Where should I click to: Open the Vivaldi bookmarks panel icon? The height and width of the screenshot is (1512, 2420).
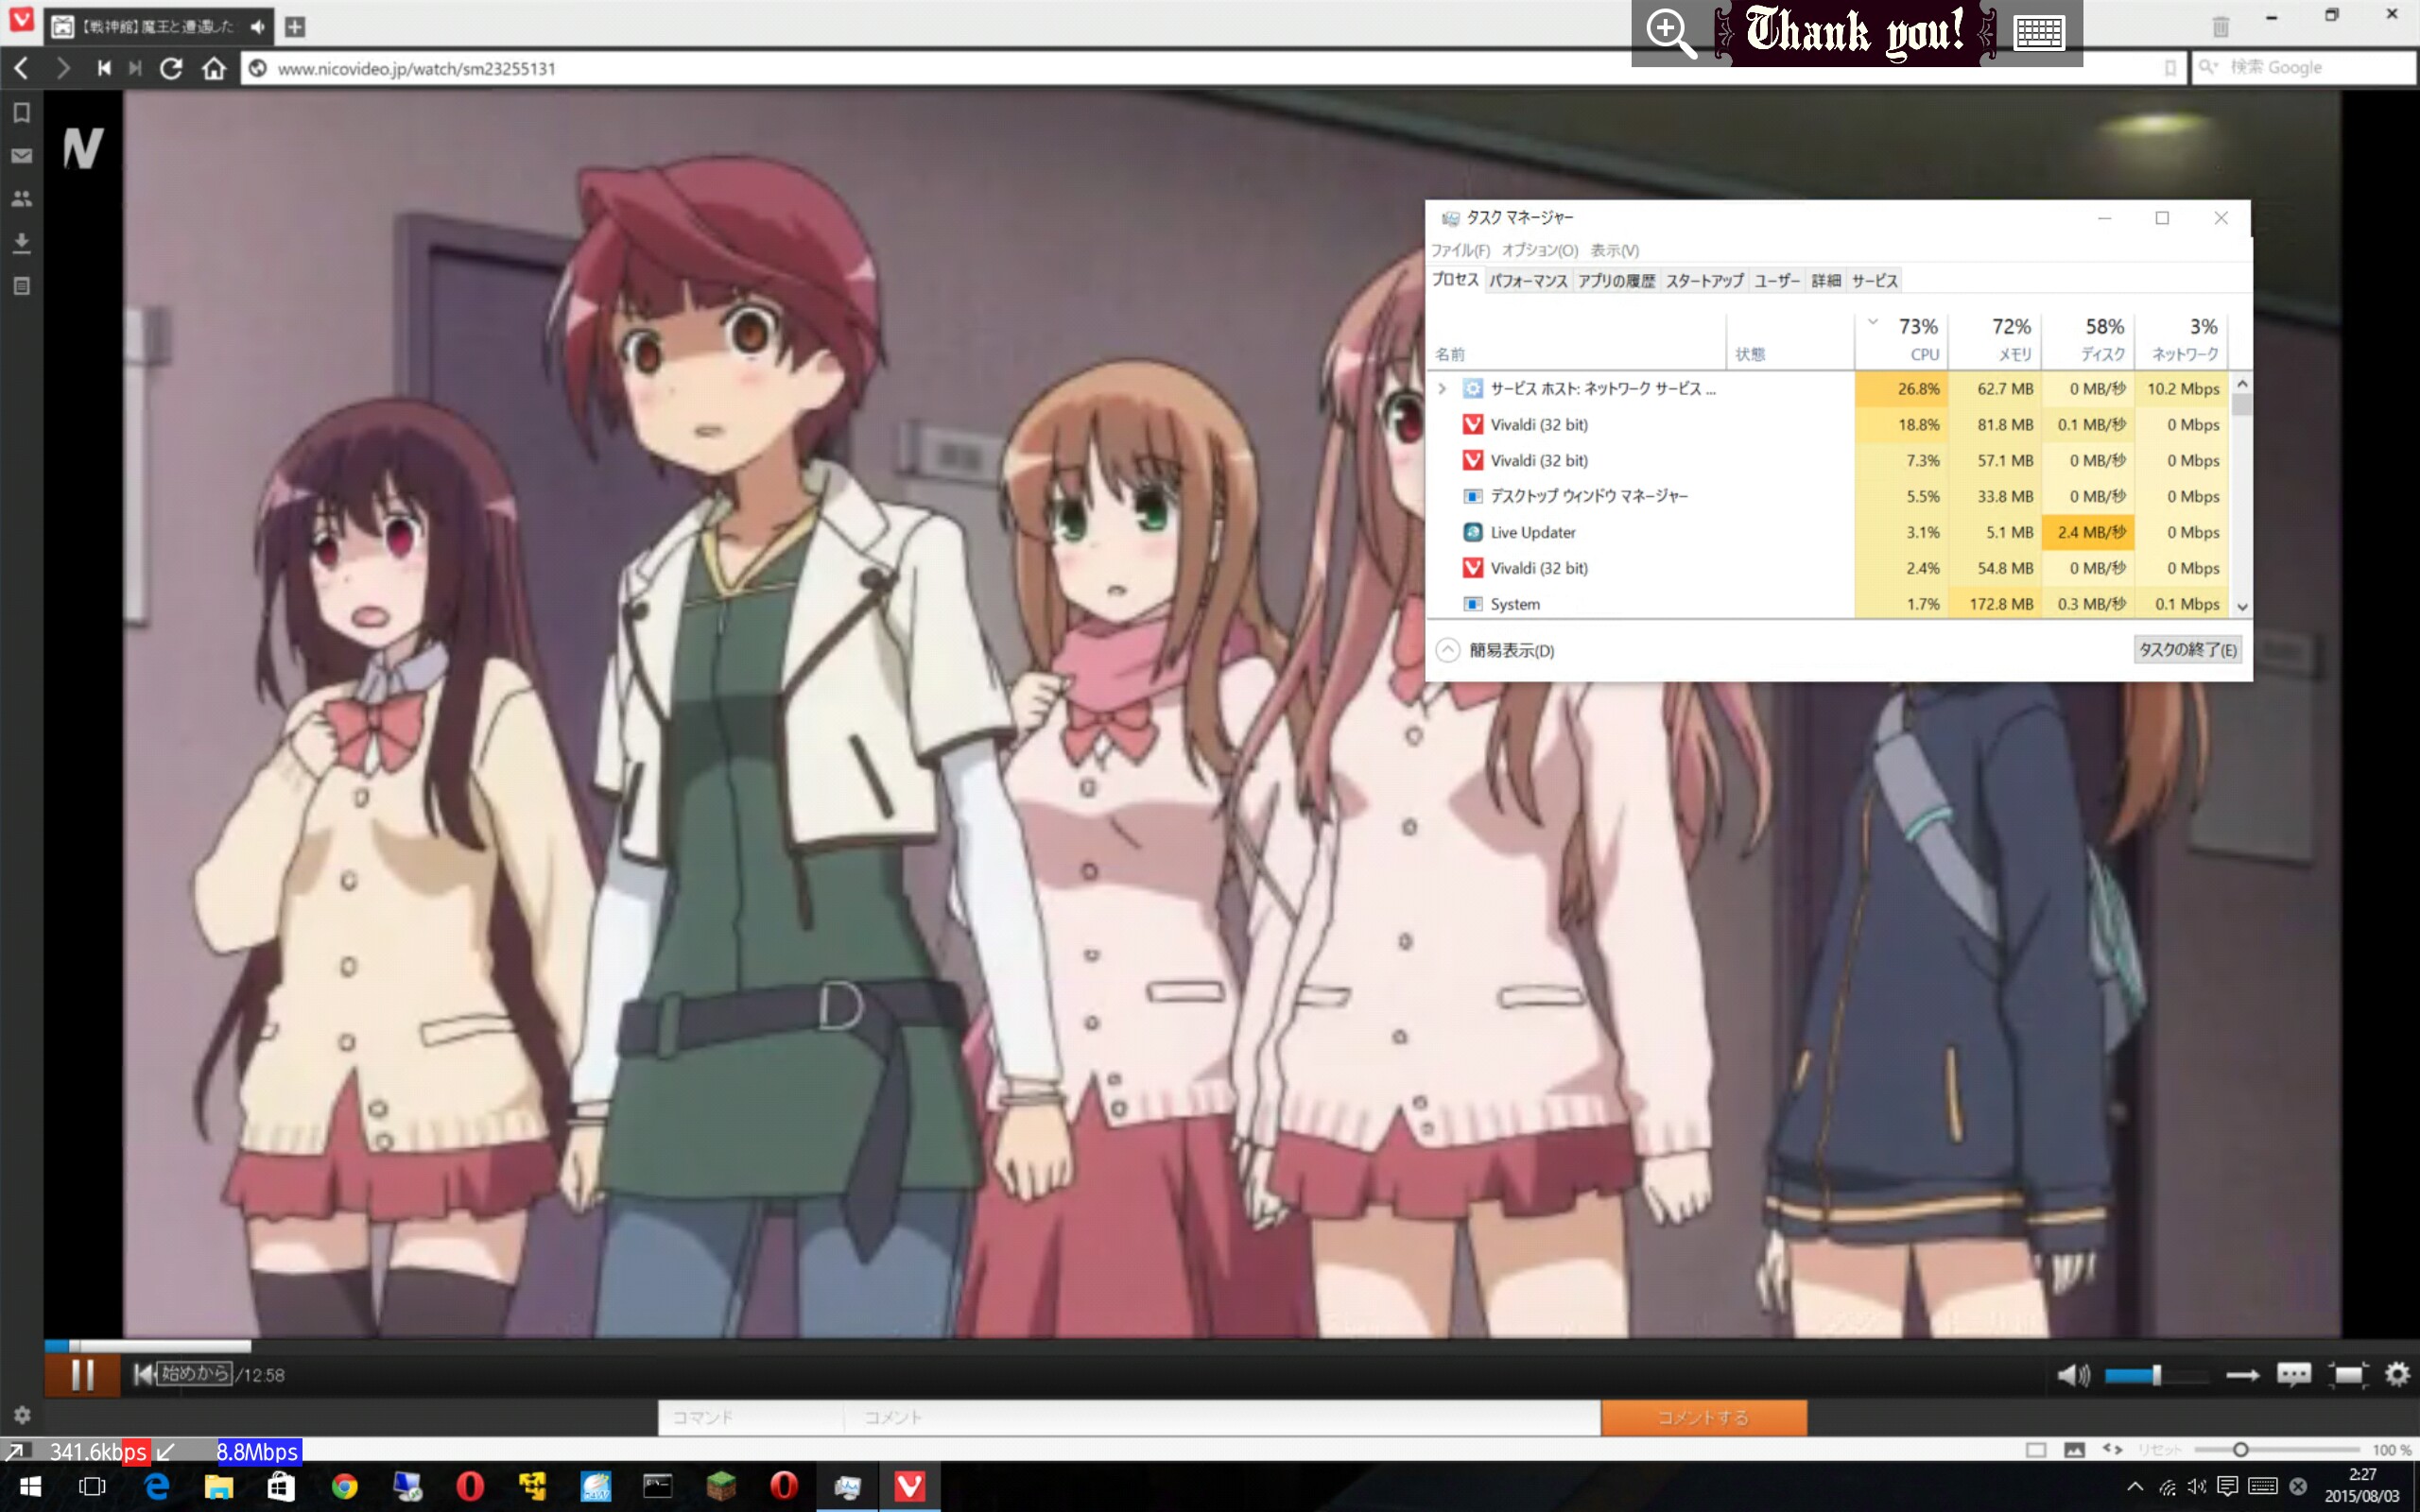tap(21, 113)
